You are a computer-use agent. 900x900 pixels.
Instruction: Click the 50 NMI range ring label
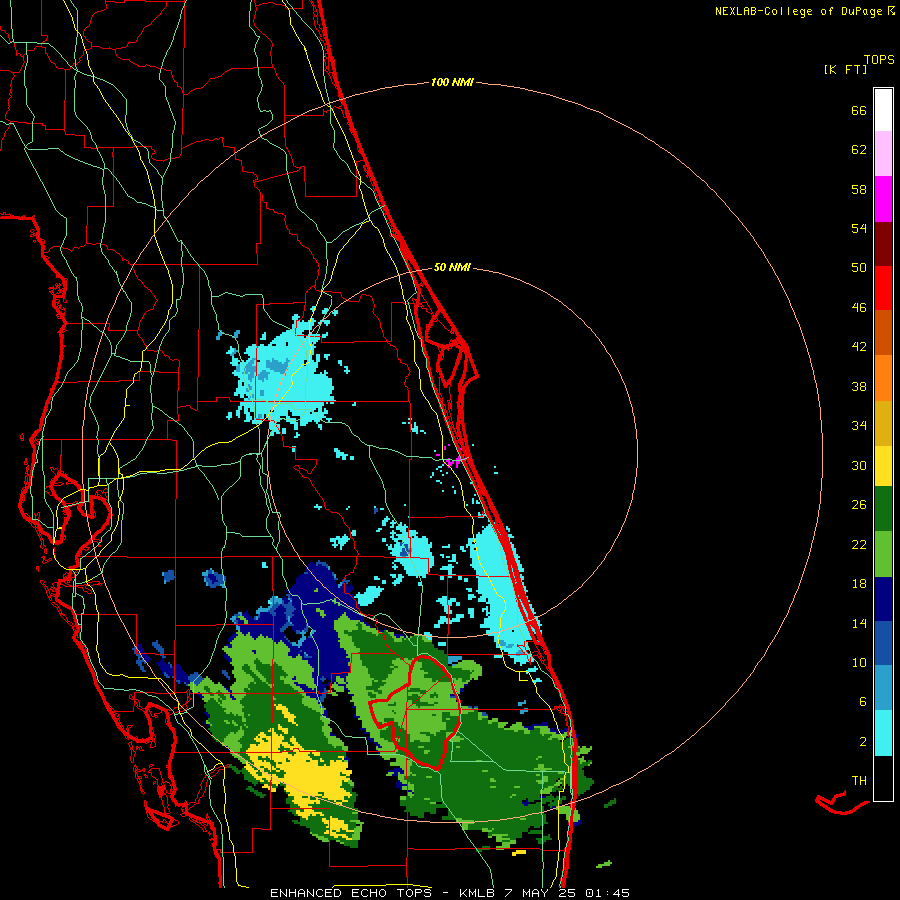[x=452, y=267]
